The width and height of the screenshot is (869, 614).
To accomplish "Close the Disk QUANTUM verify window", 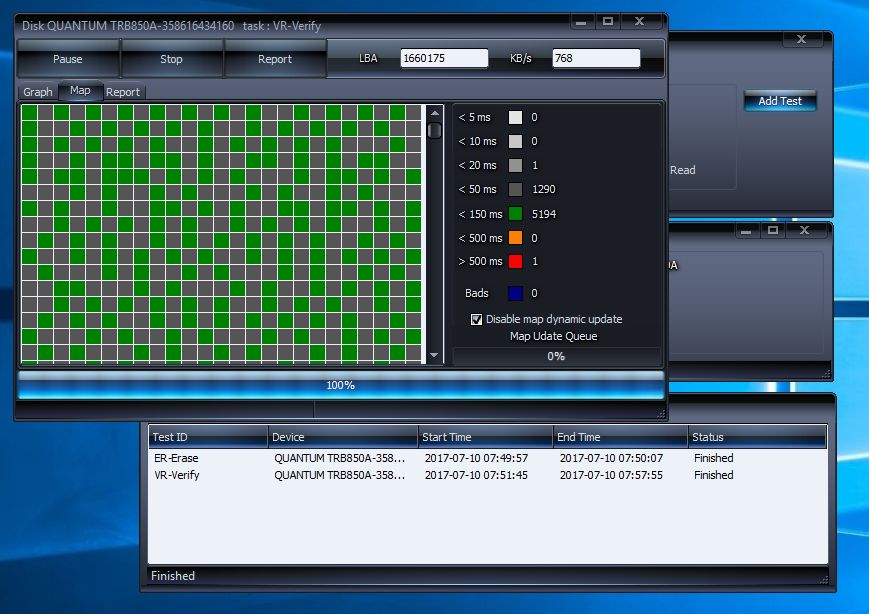I will point(640,22).
